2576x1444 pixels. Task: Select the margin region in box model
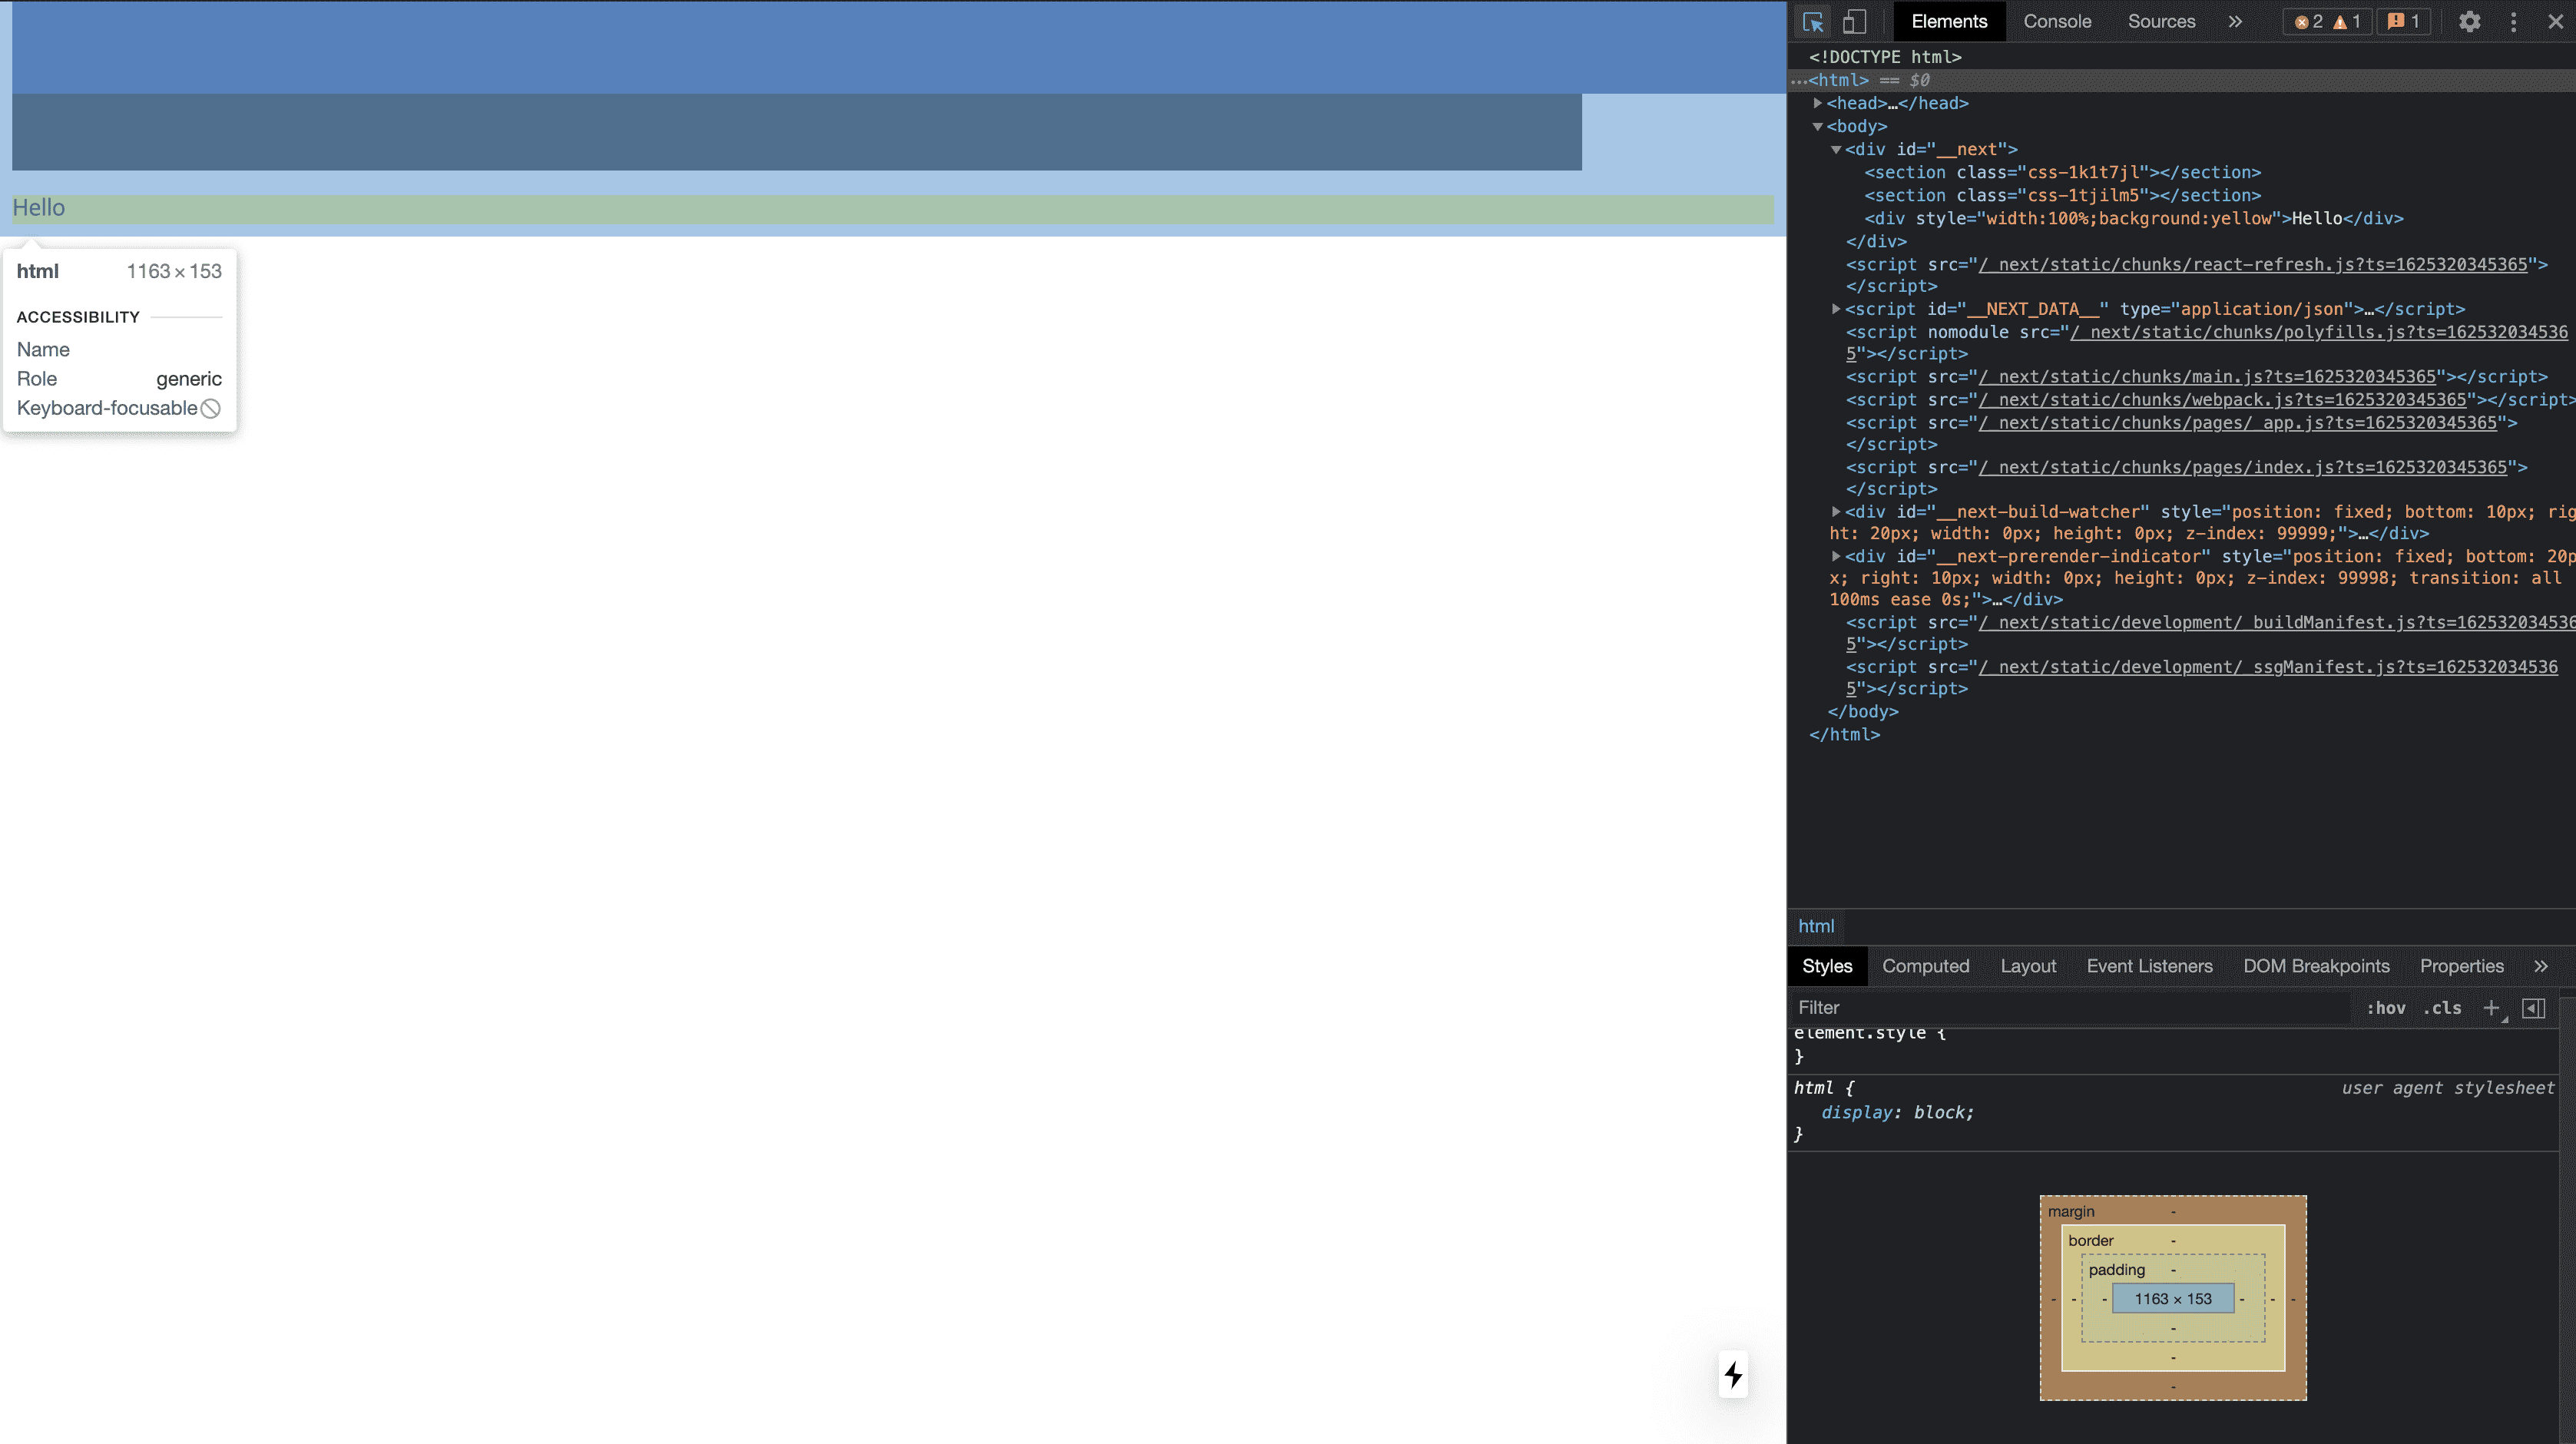point(2071,1211)
